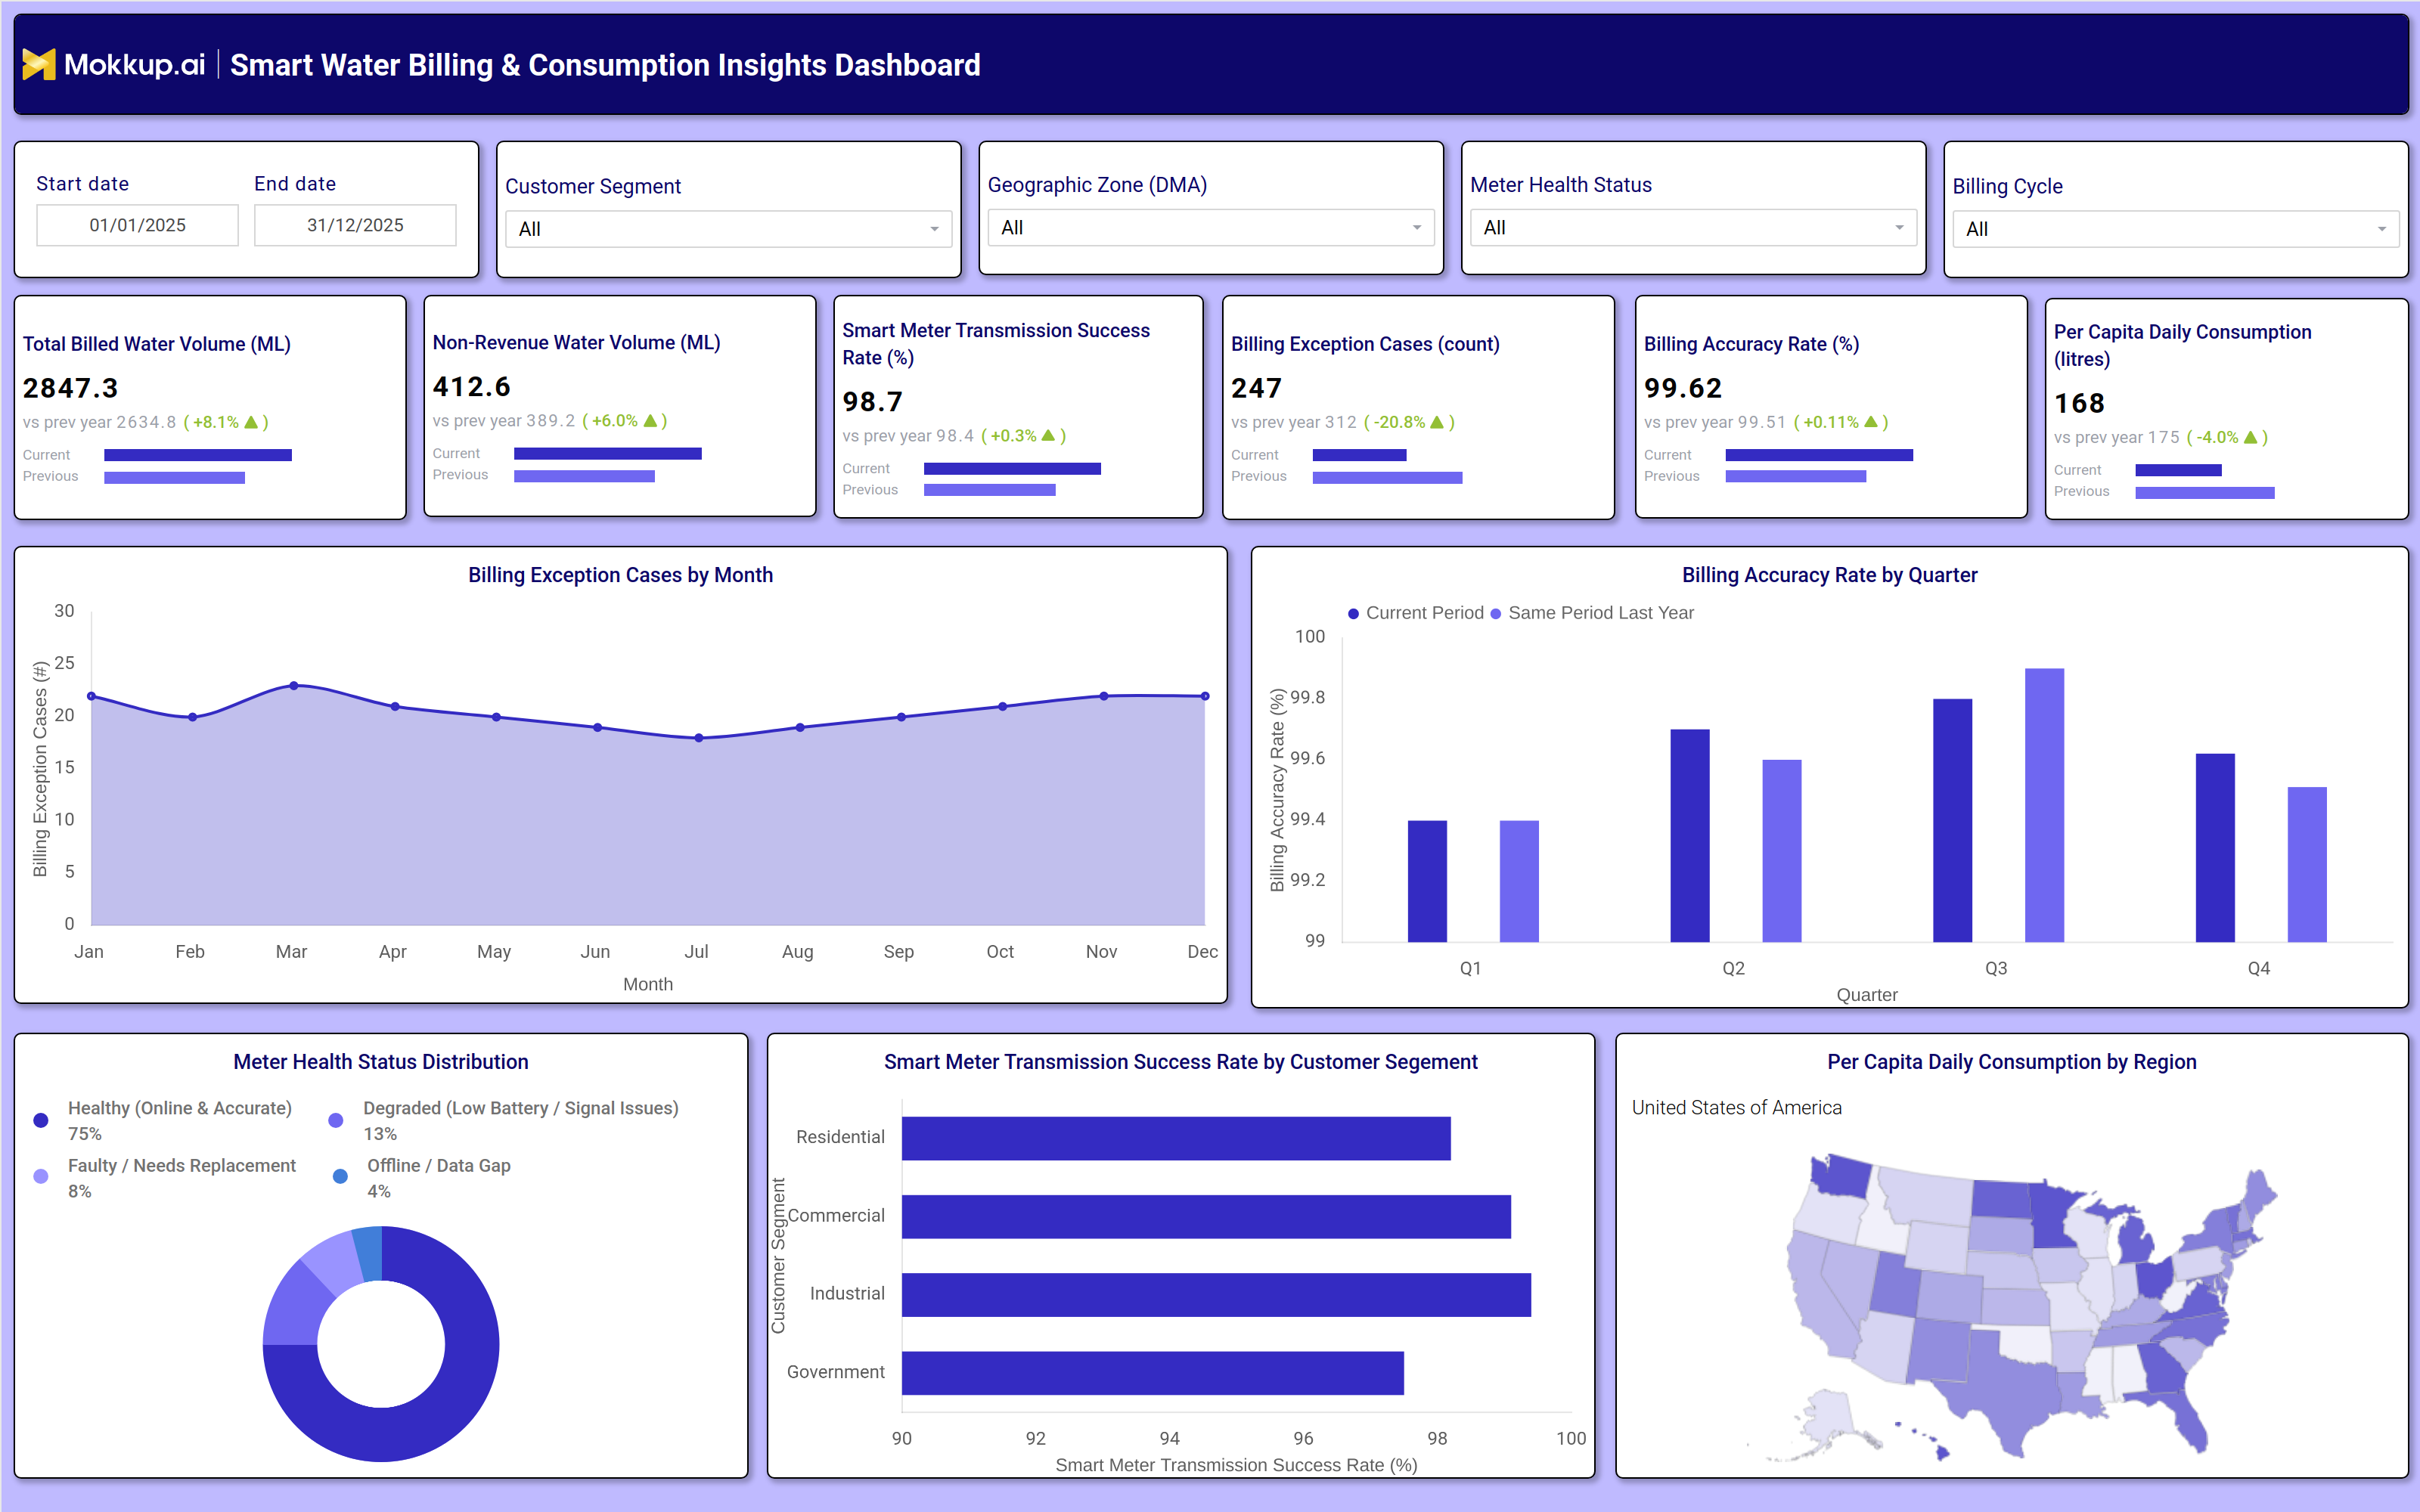The image size is (2420, 1512).
Task: Click the Residential transmission success bar
Action: [x=1176, y=1138]
